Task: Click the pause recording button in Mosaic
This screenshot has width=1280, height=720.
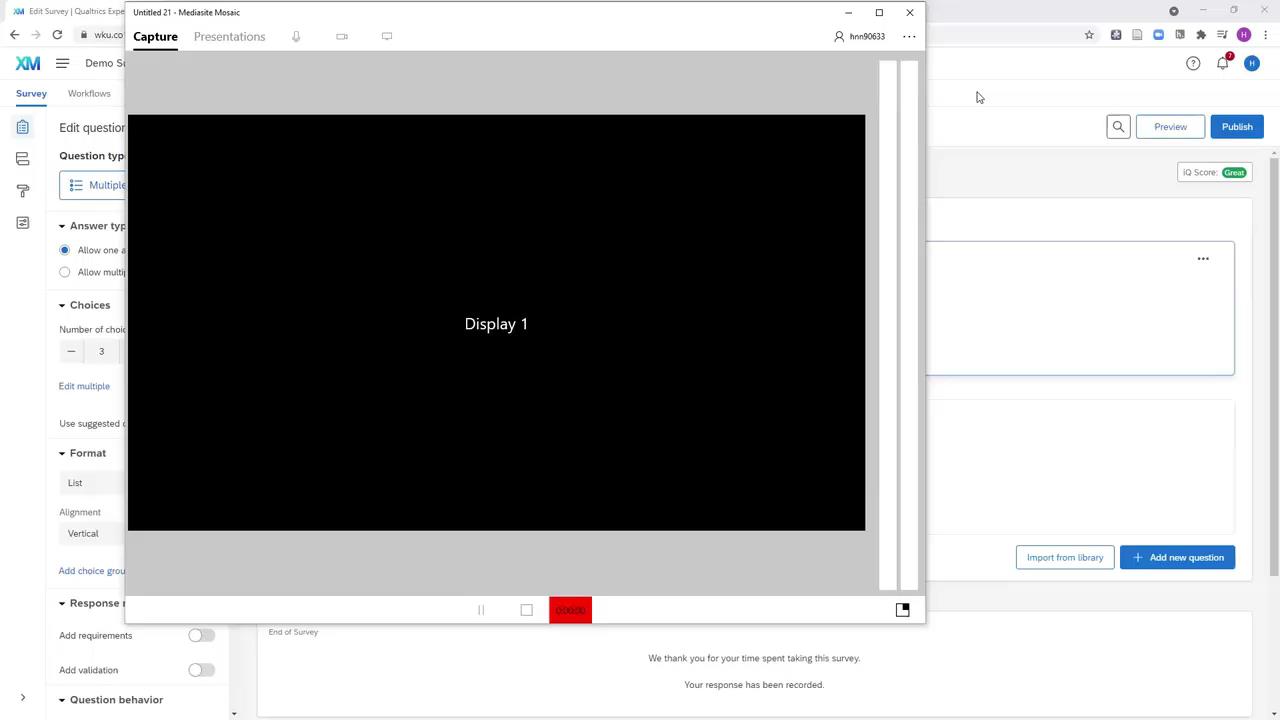Action: pyautogui.click(x=481, y=610)
